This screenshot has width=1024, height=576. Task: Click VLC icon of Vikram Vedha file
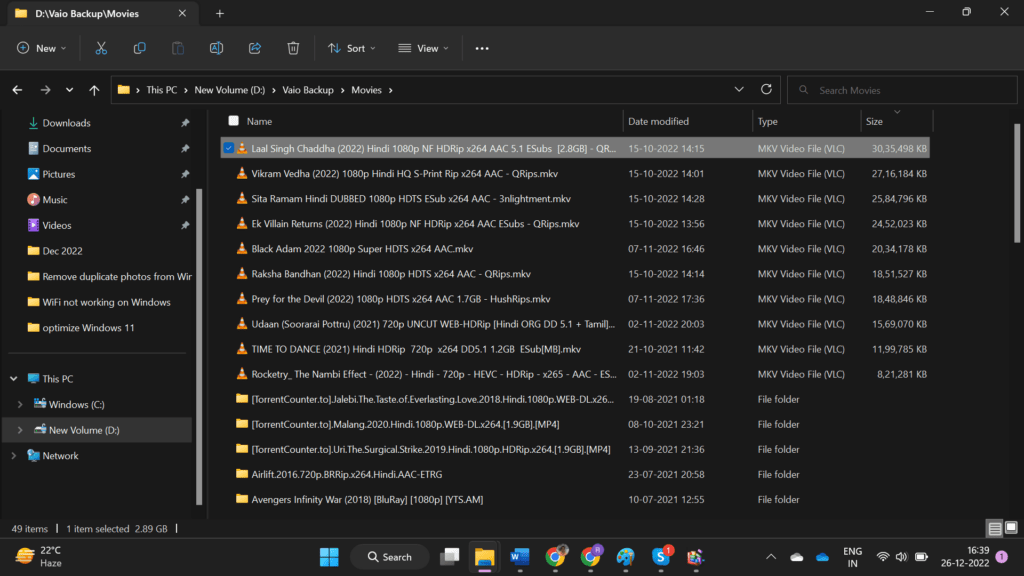tap(242, 174)
